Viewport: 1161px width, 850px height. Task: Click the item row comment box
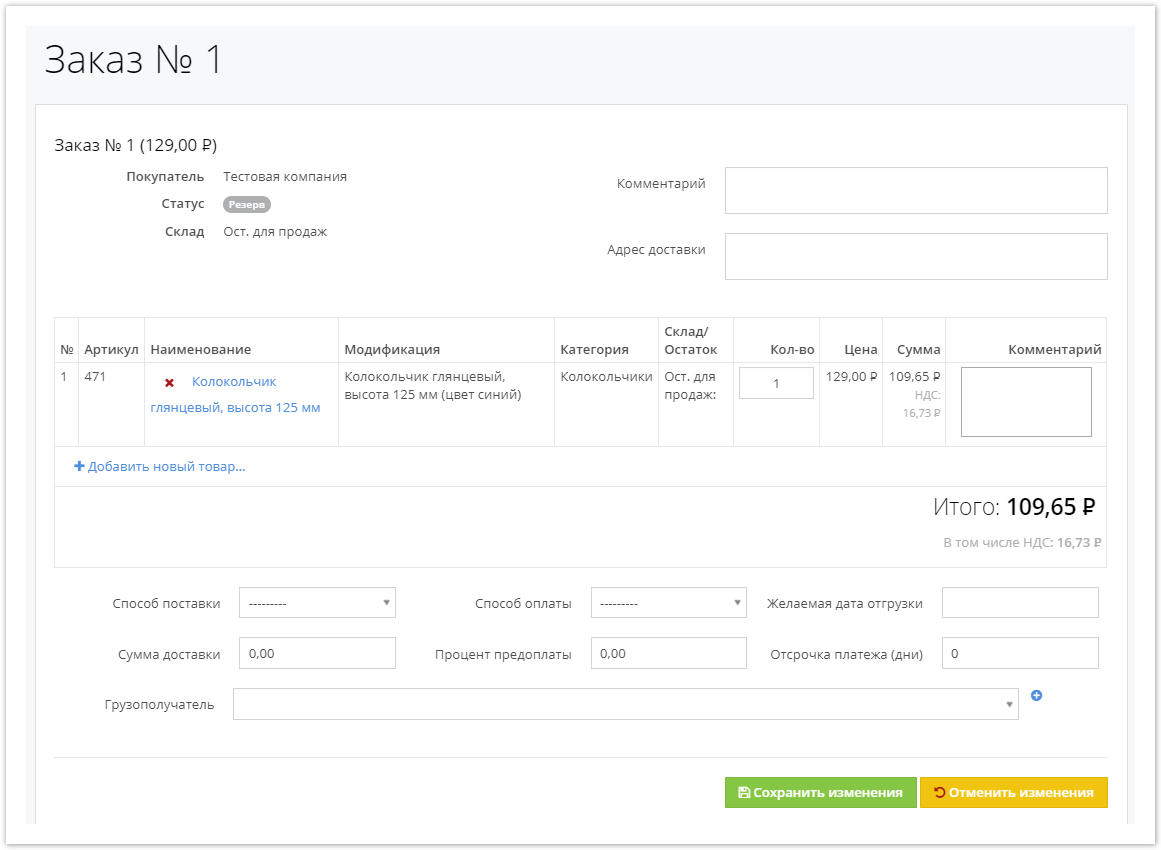click(1026, 402)
